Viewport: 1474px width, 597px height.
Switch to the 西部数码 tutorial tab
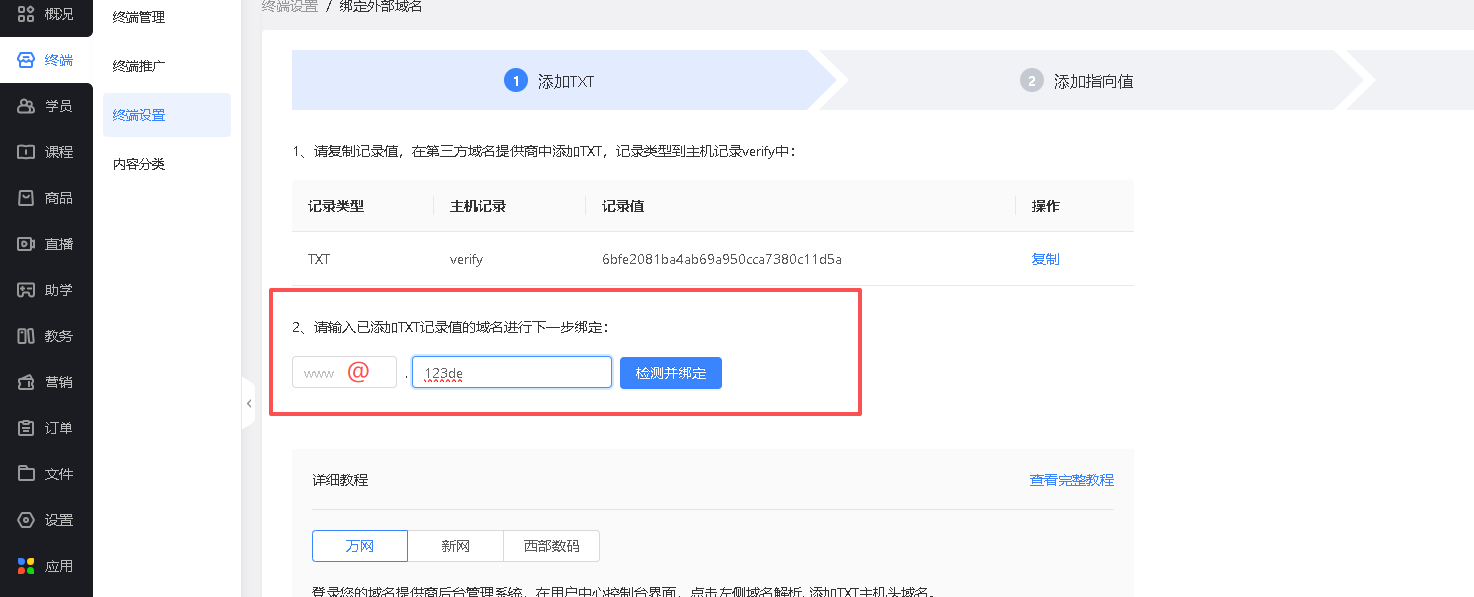pos(552,546)
